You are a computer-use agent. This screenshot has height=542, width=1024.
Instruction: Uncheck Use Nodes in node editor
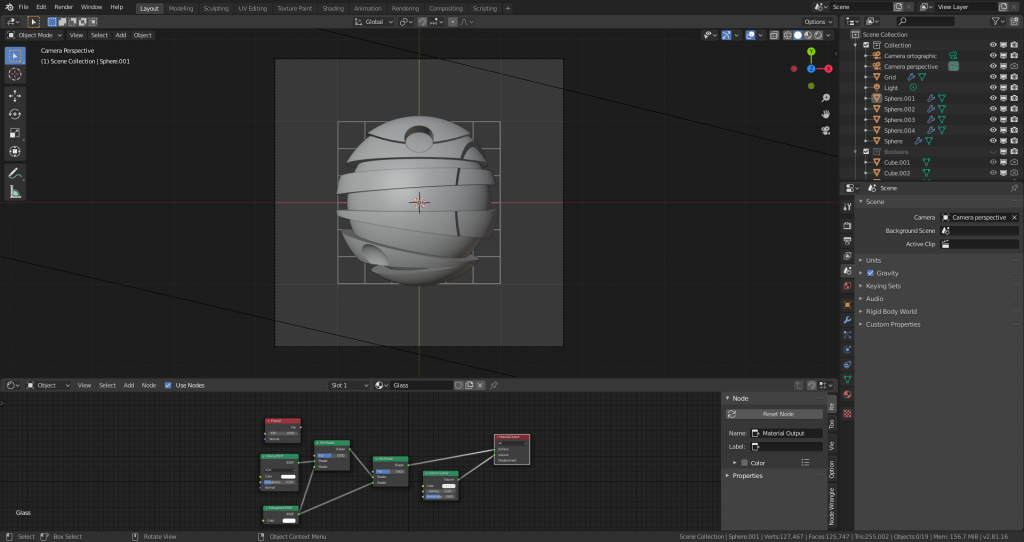coord(169,385)
